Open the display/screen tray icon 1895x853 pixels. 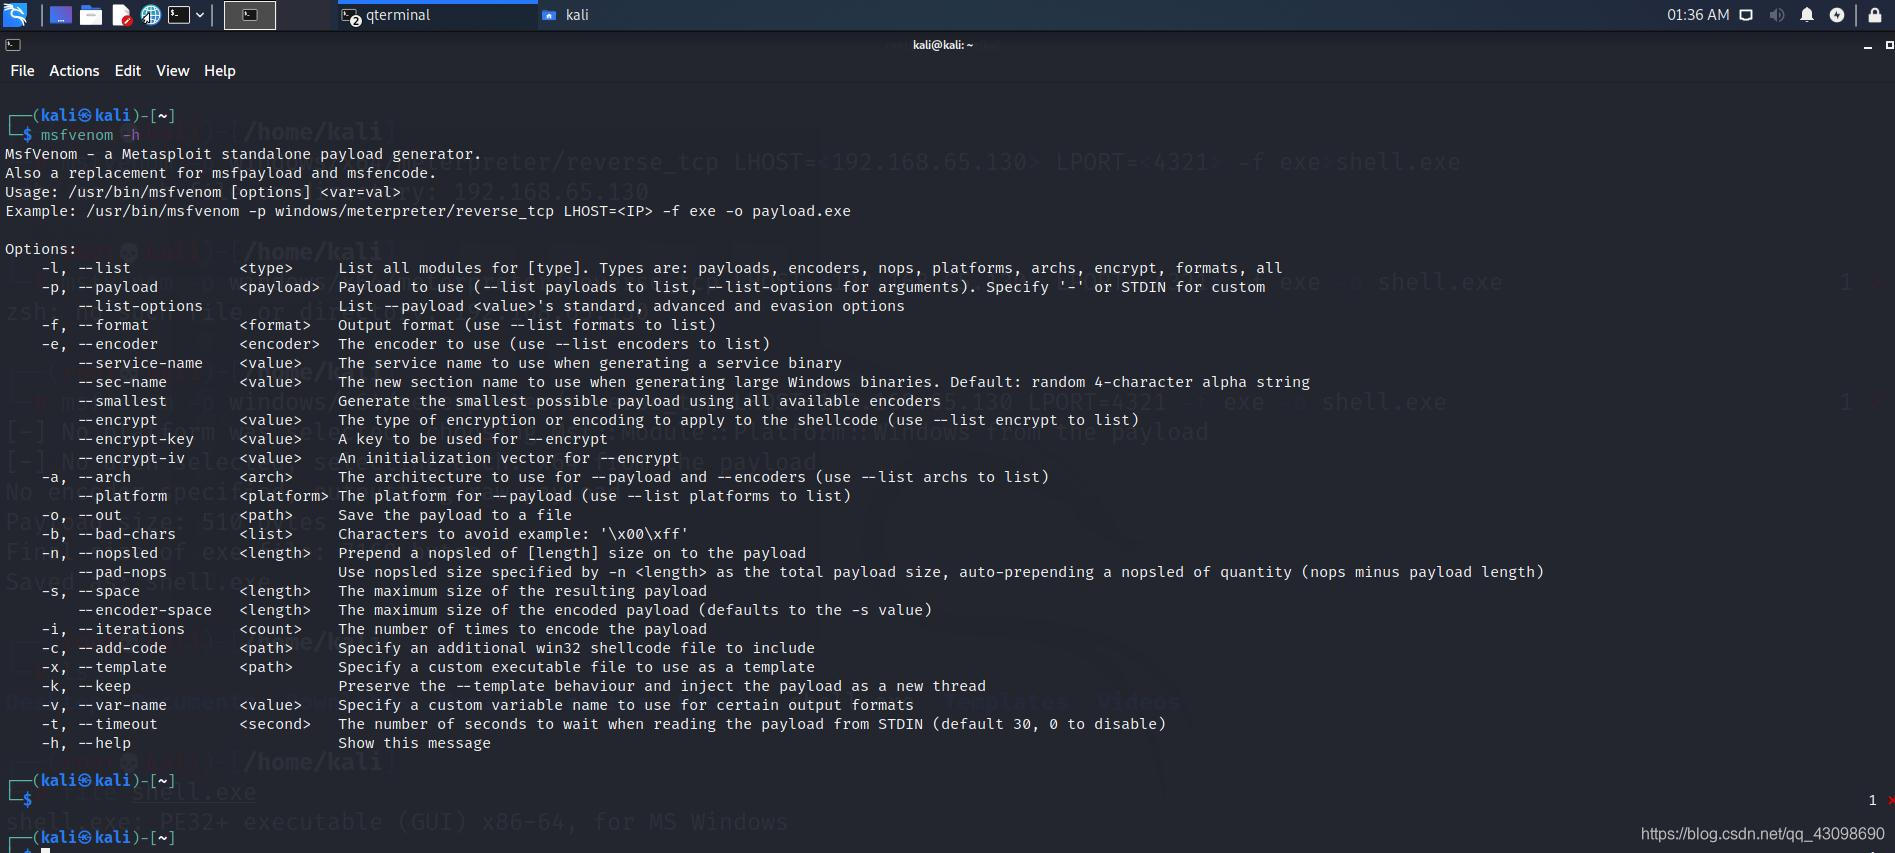point(1746,15)
